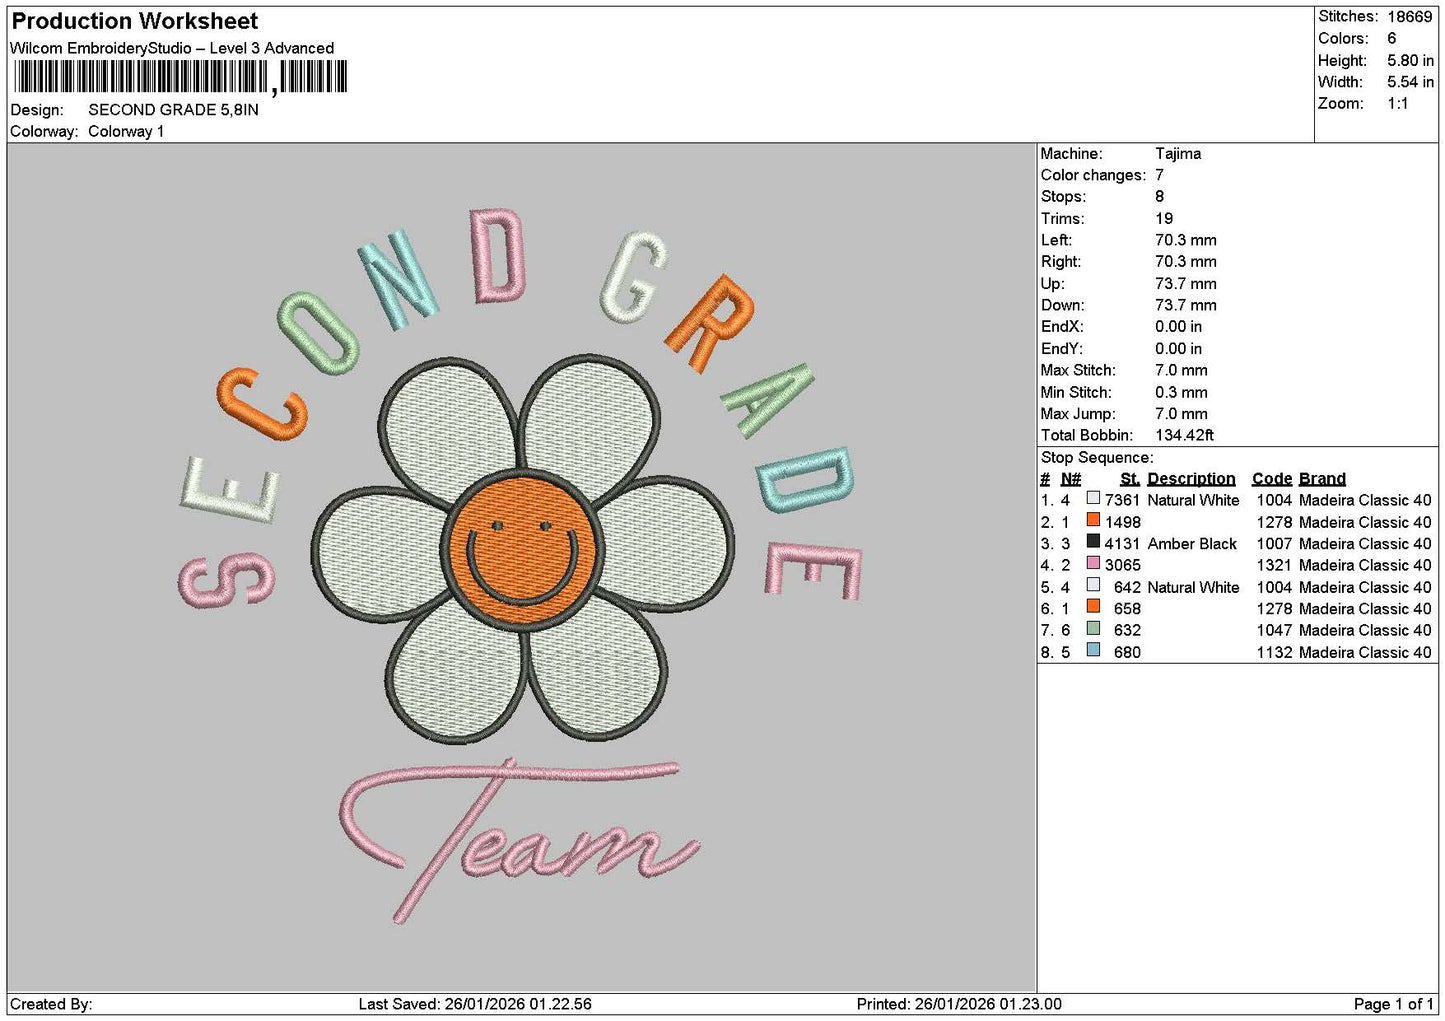Select the Width value 5.54 in

pyautogui.click(x=1410, y=82)
